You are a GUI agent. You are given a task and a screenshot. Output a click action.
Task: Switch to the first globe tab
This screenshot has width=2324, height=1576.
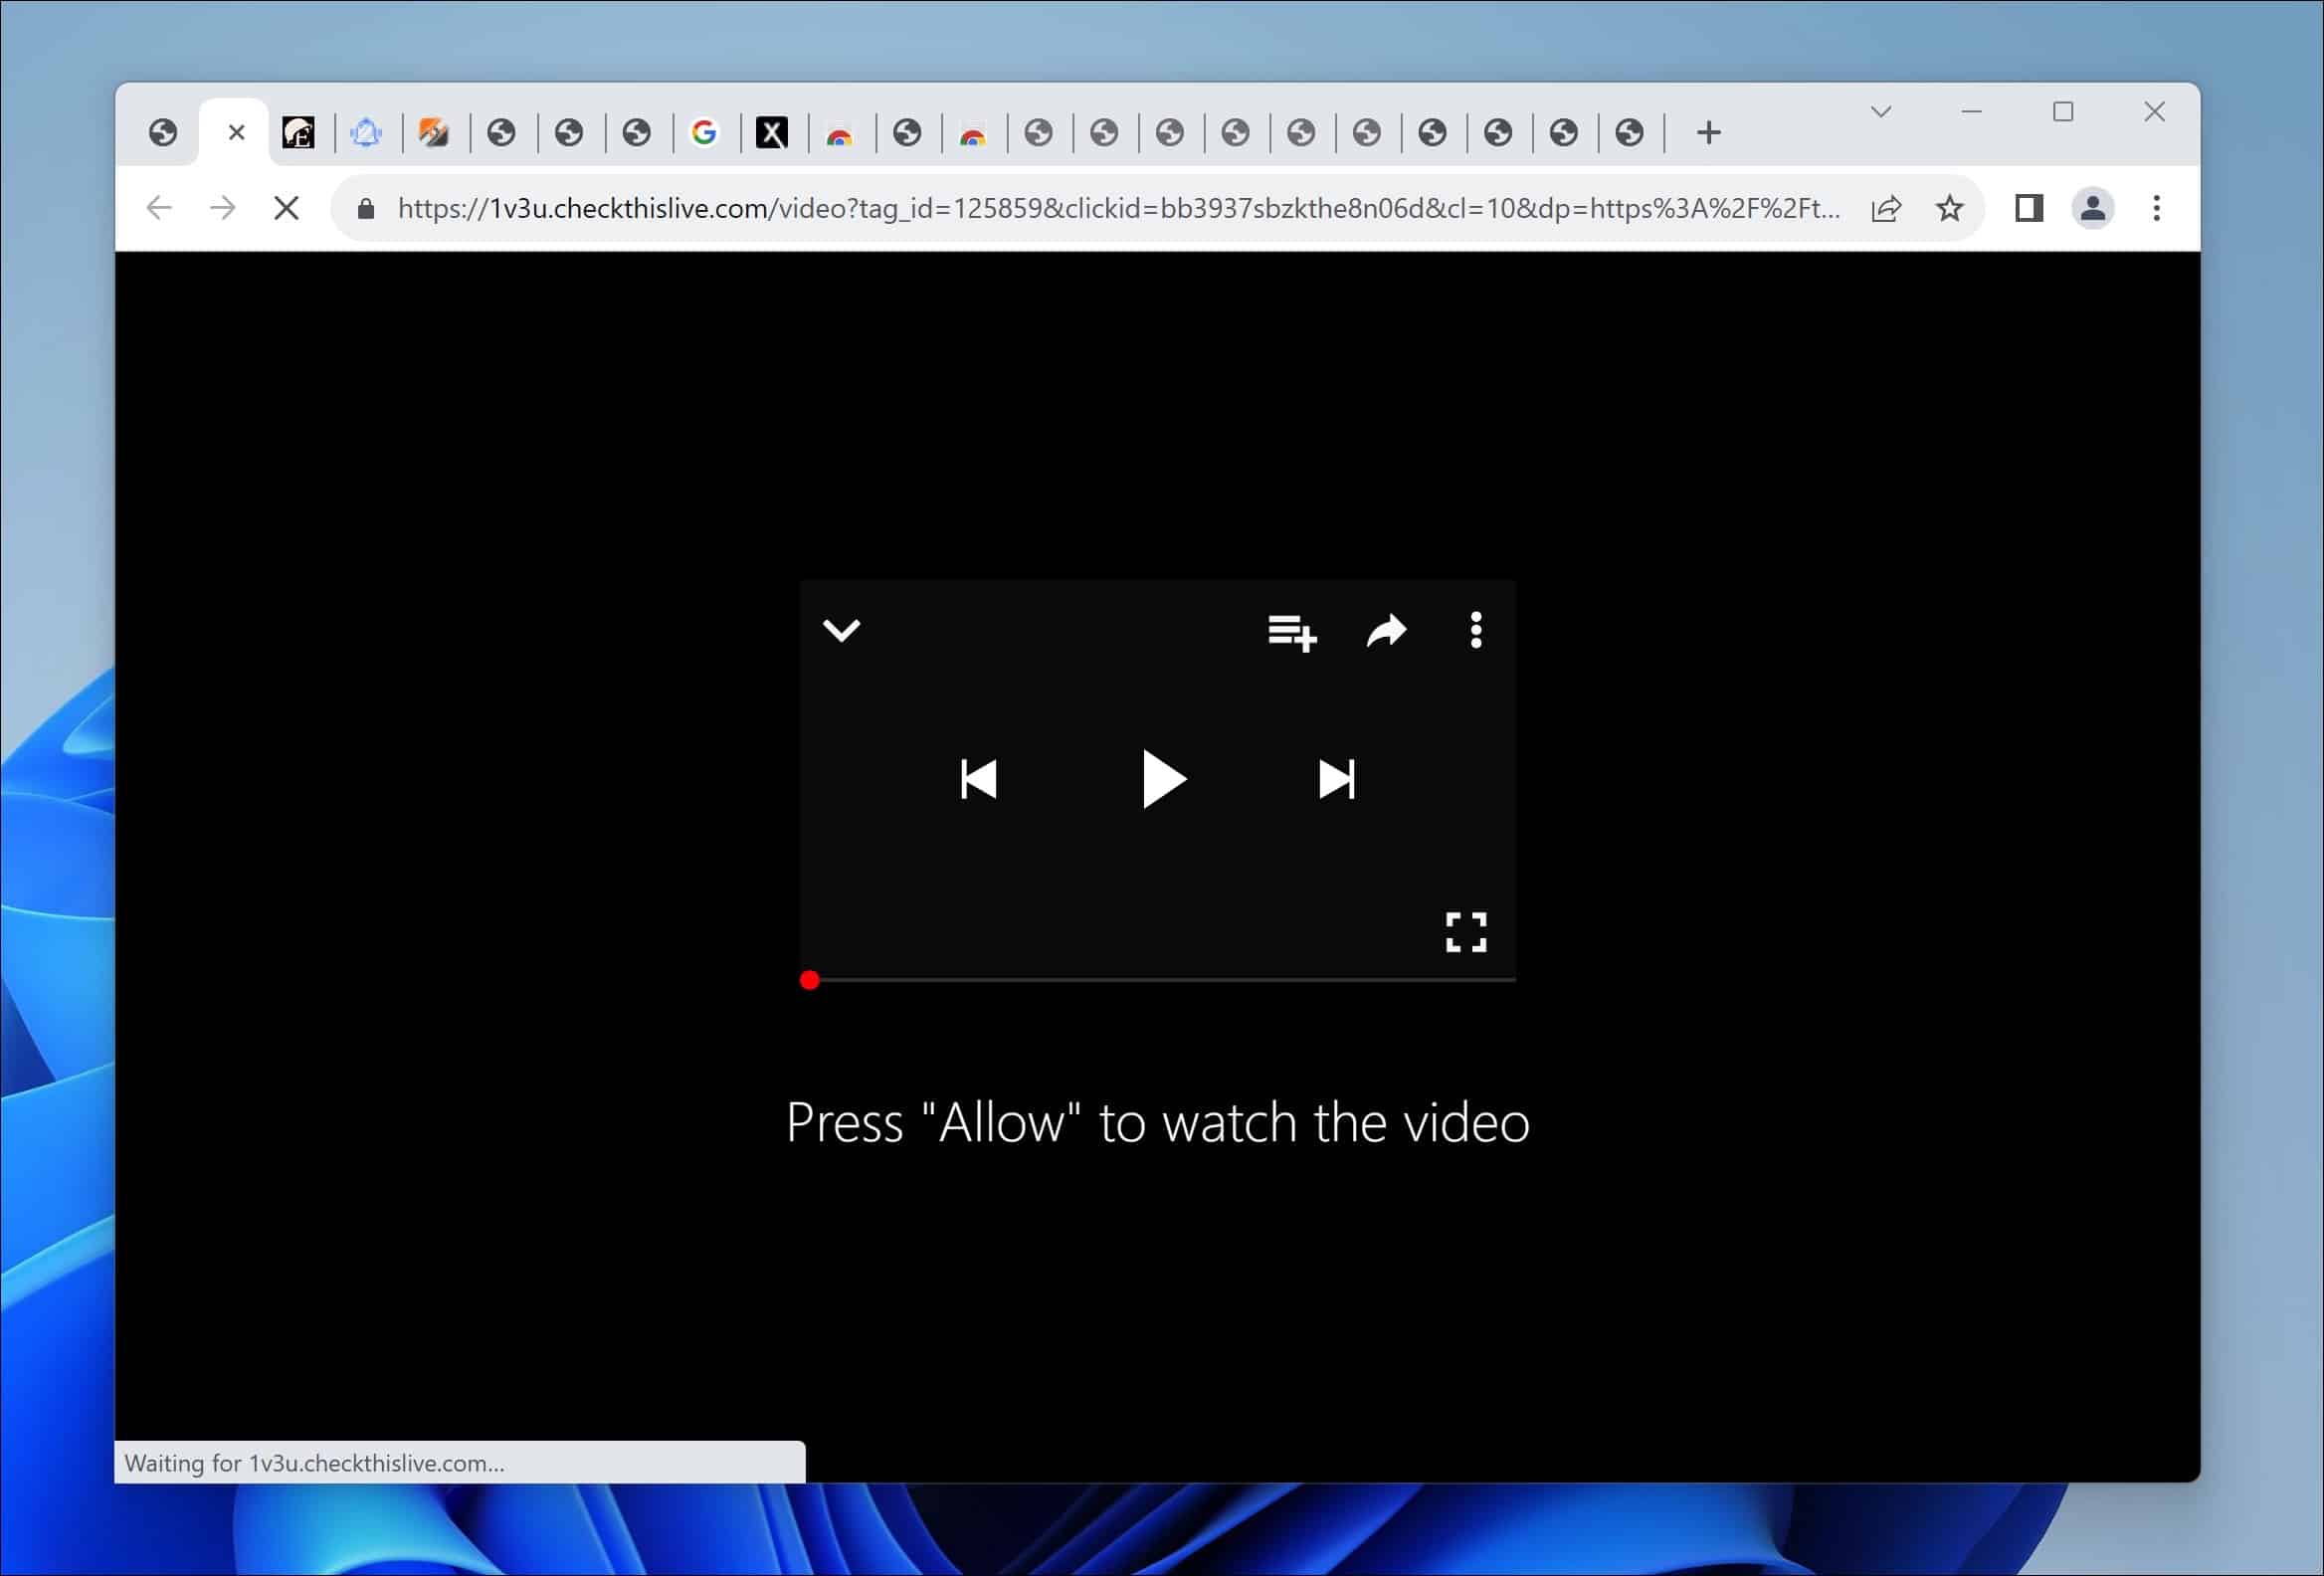pos(163,132)
